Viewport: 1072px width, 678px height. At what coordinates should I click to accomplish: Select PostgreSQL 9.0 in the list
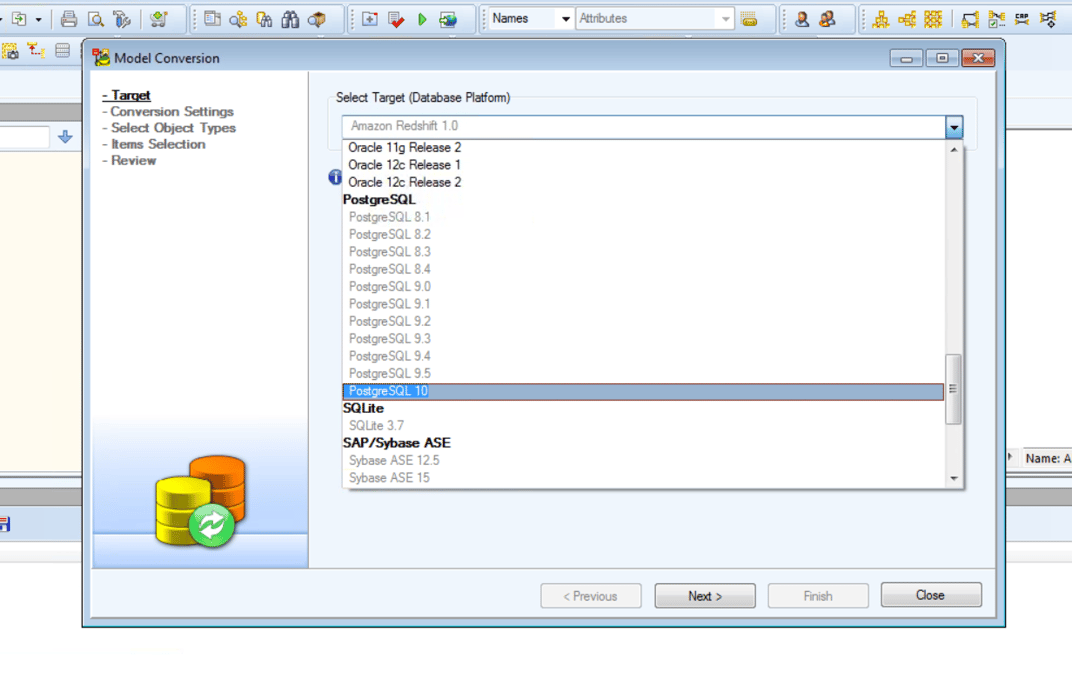(x=643, y=286)
